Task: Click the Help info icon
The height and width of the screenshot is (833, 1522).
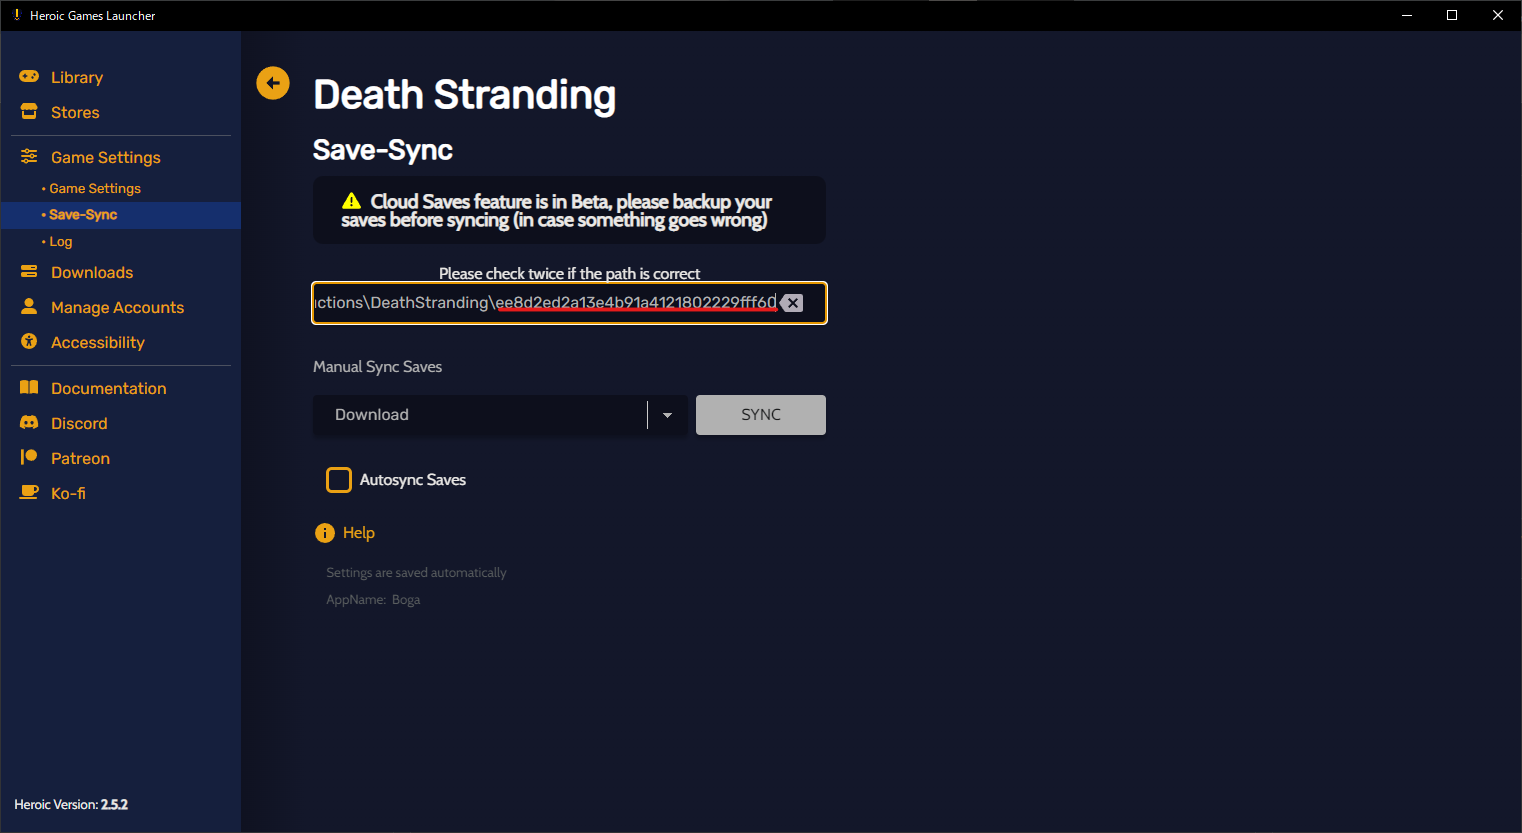Action: [325, 533]
